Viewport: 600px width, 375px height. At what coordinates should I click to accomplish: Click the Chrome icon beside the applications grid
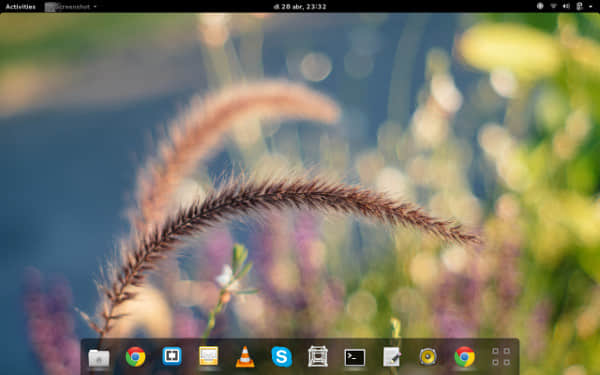coord(465,357)
